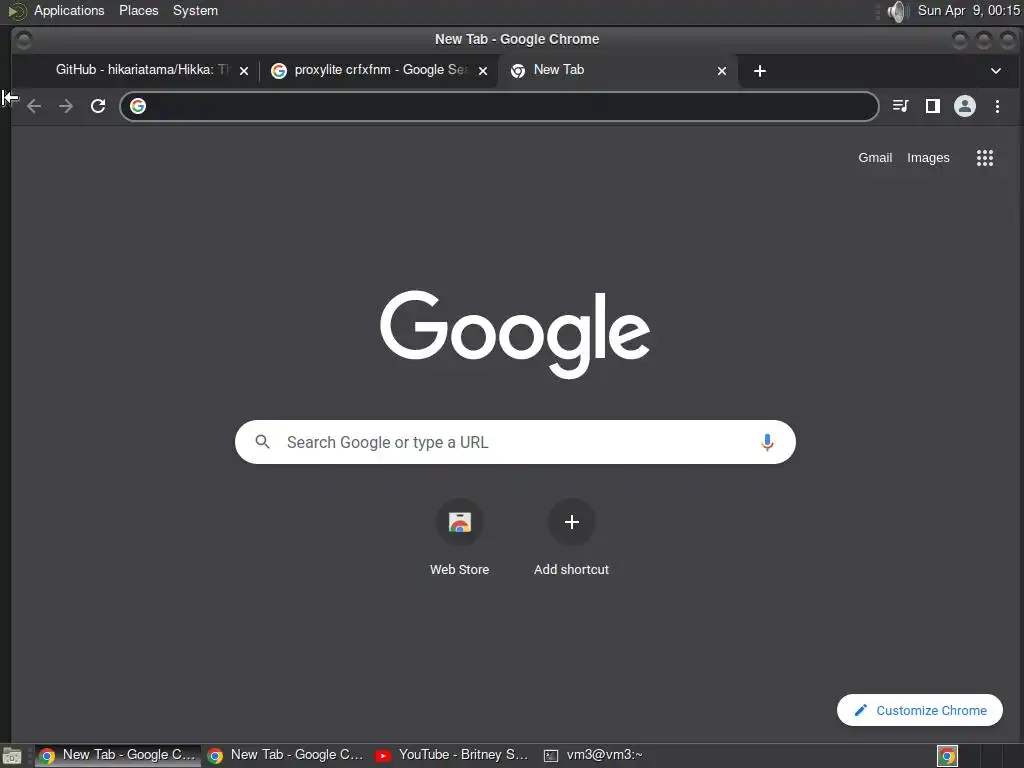Image resolution: width=1024 pixels, height=768 pixels.
Task: Open the Gmail link
Action: pos(875,157)
